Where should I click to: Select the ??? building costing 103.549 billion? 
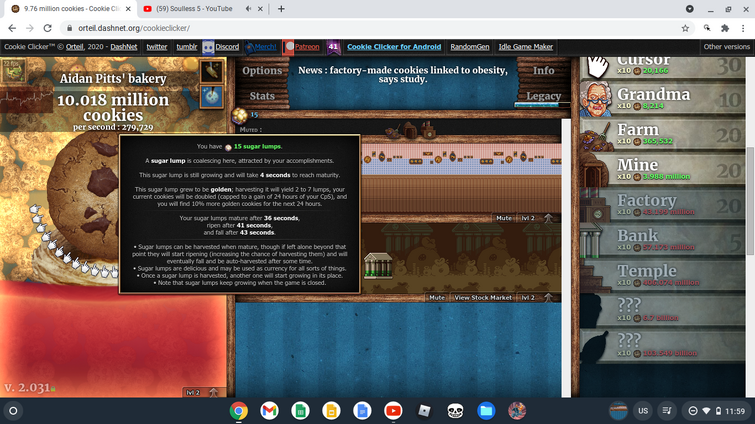coord(663,346)
